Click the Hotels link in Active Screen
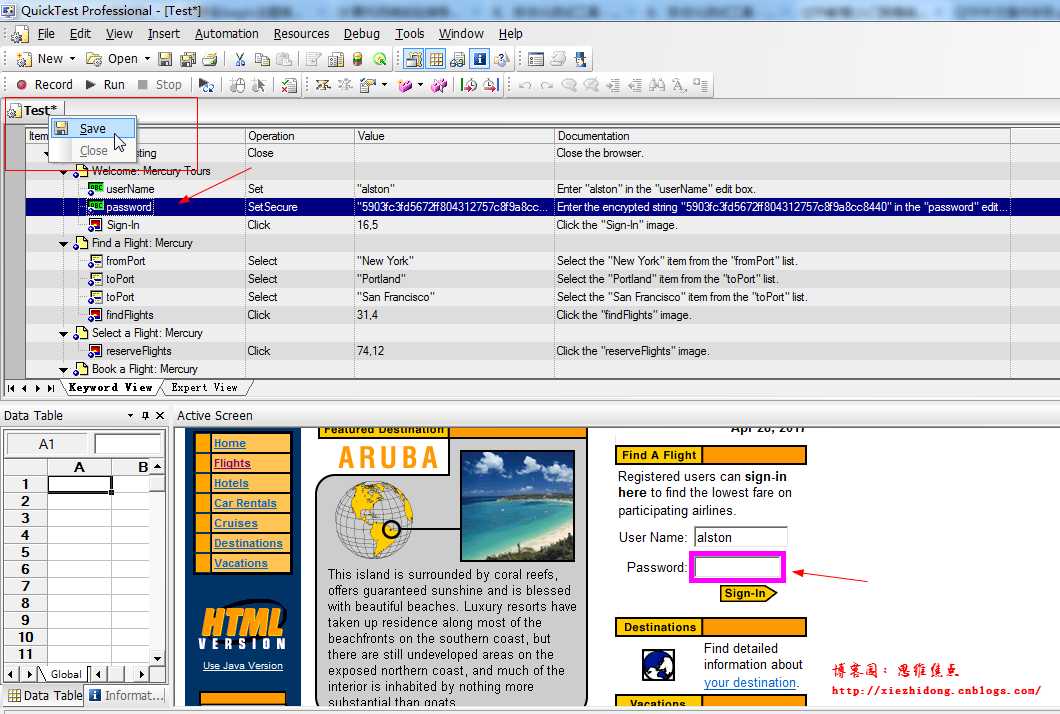Screen dimensions: 1060x714 coord(231,483)
